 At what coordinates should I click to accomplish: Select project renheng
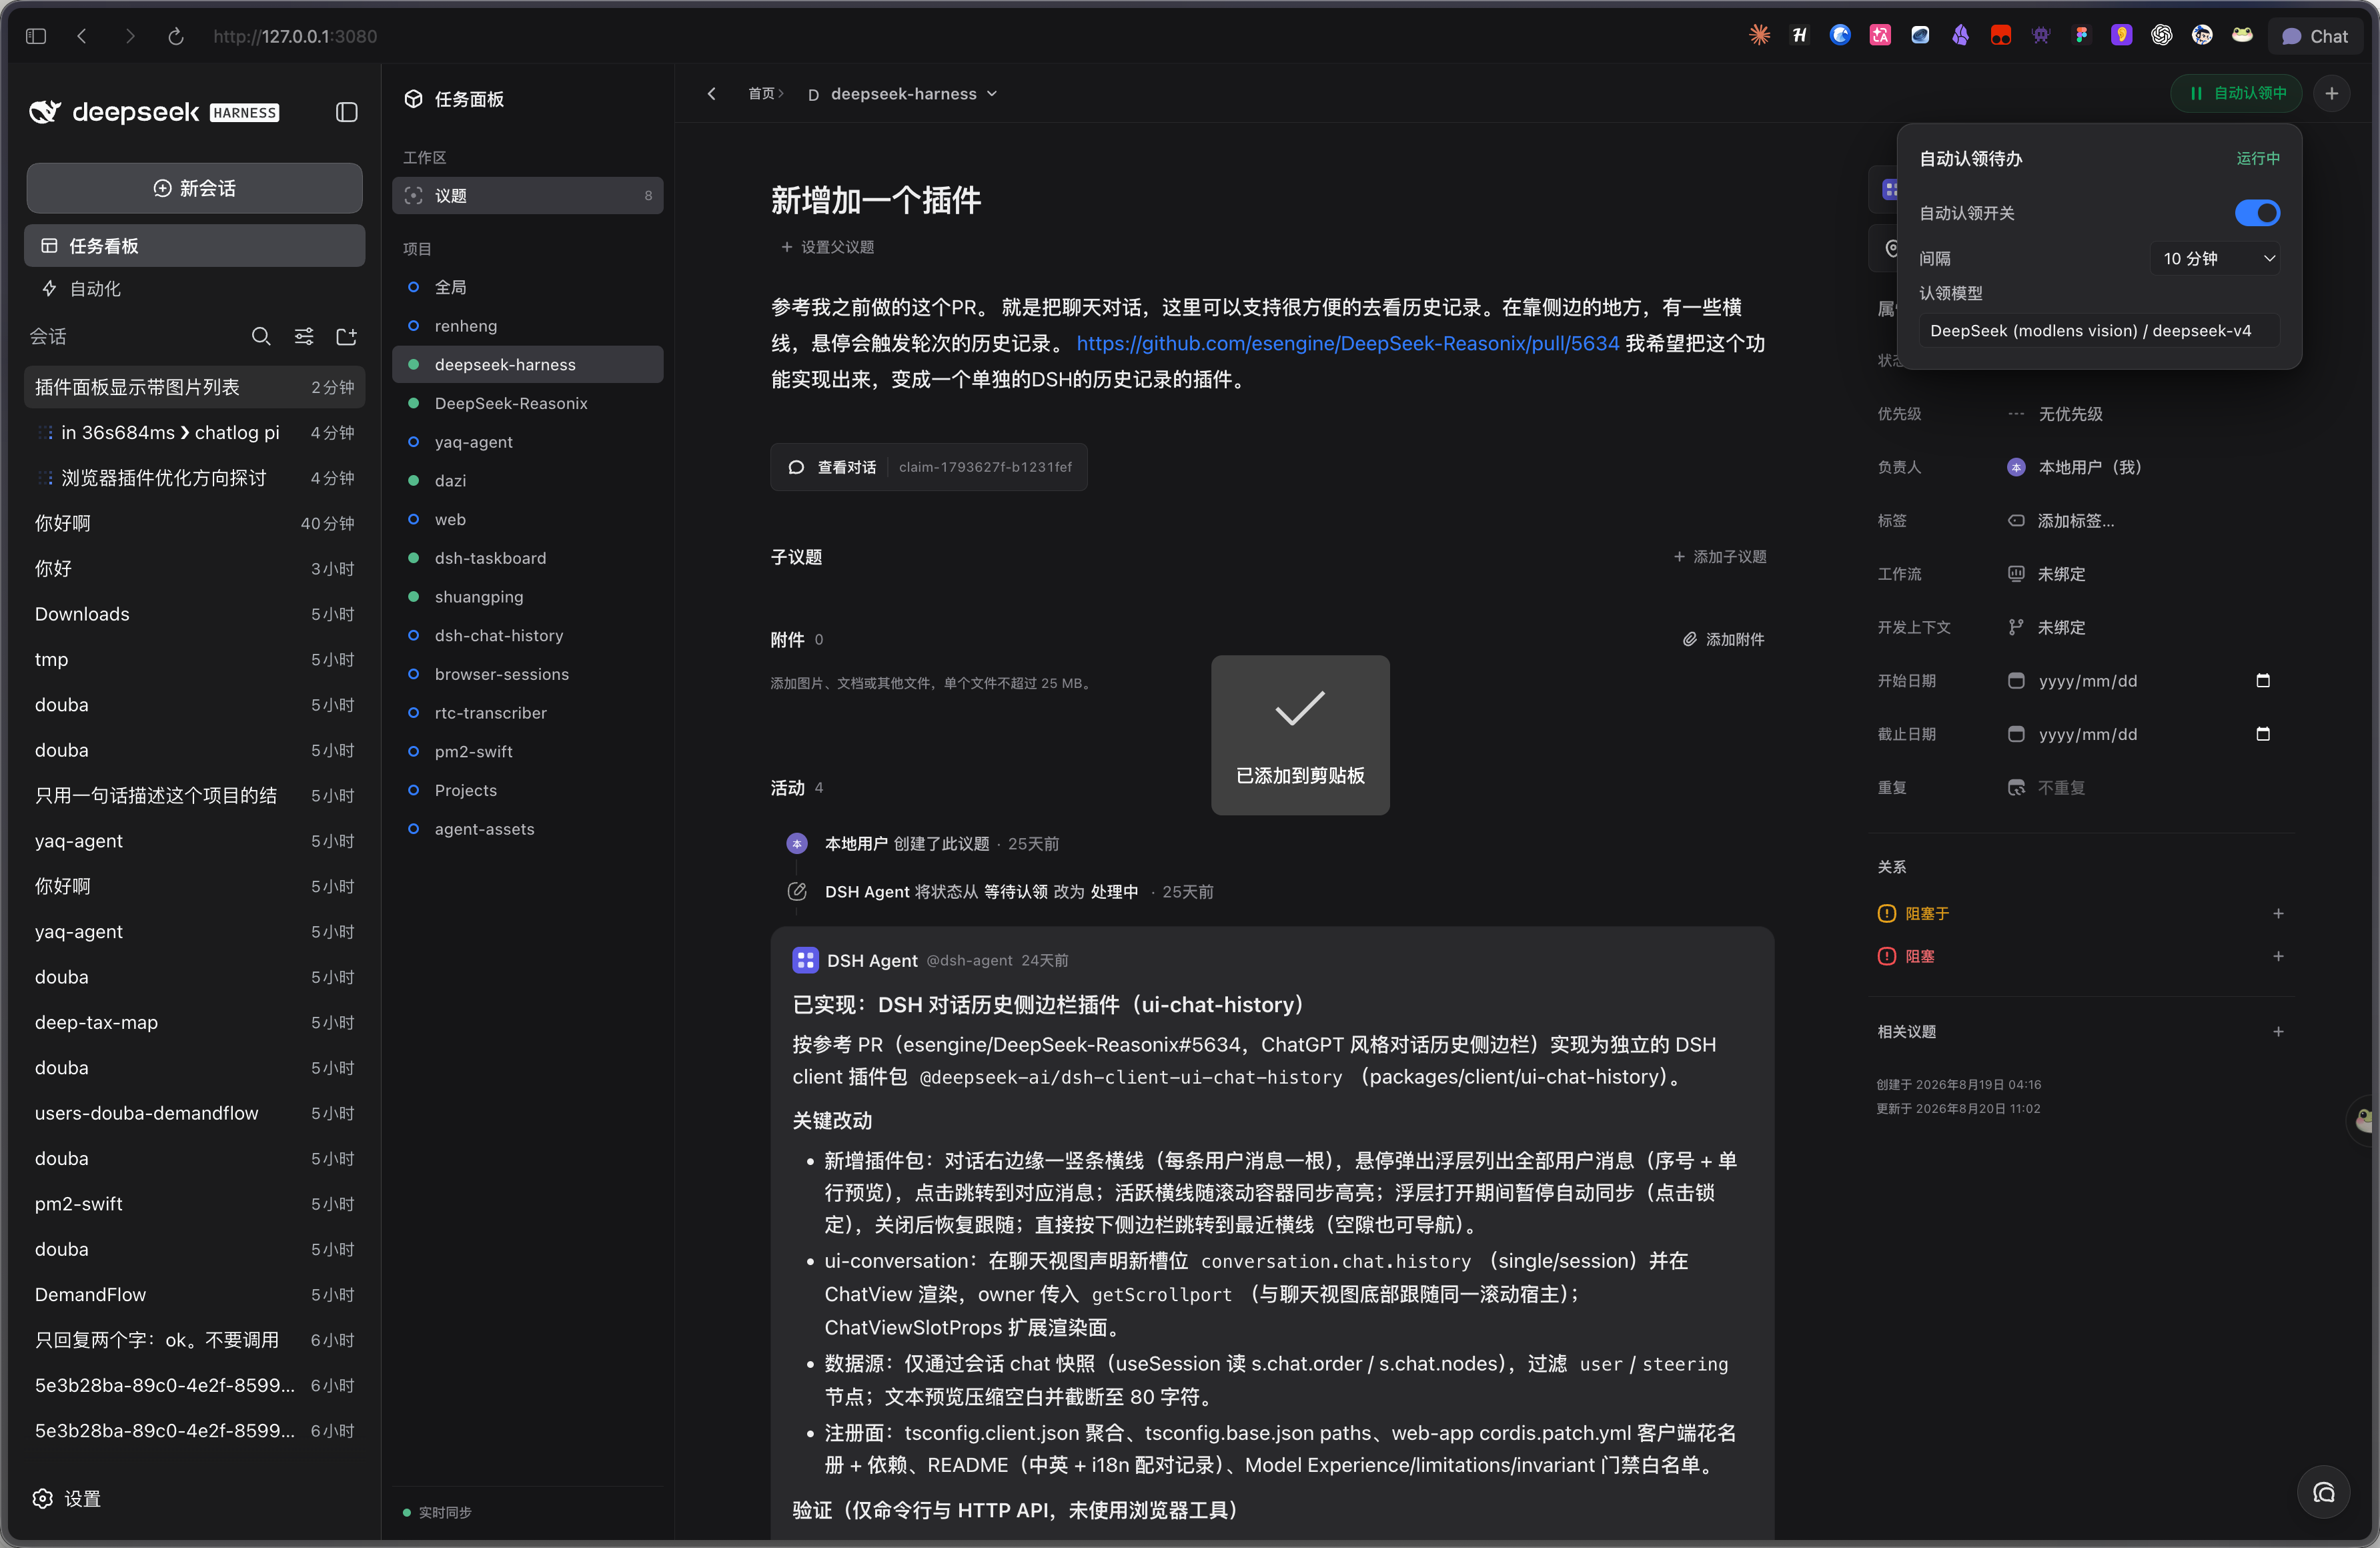click(527, 326)
